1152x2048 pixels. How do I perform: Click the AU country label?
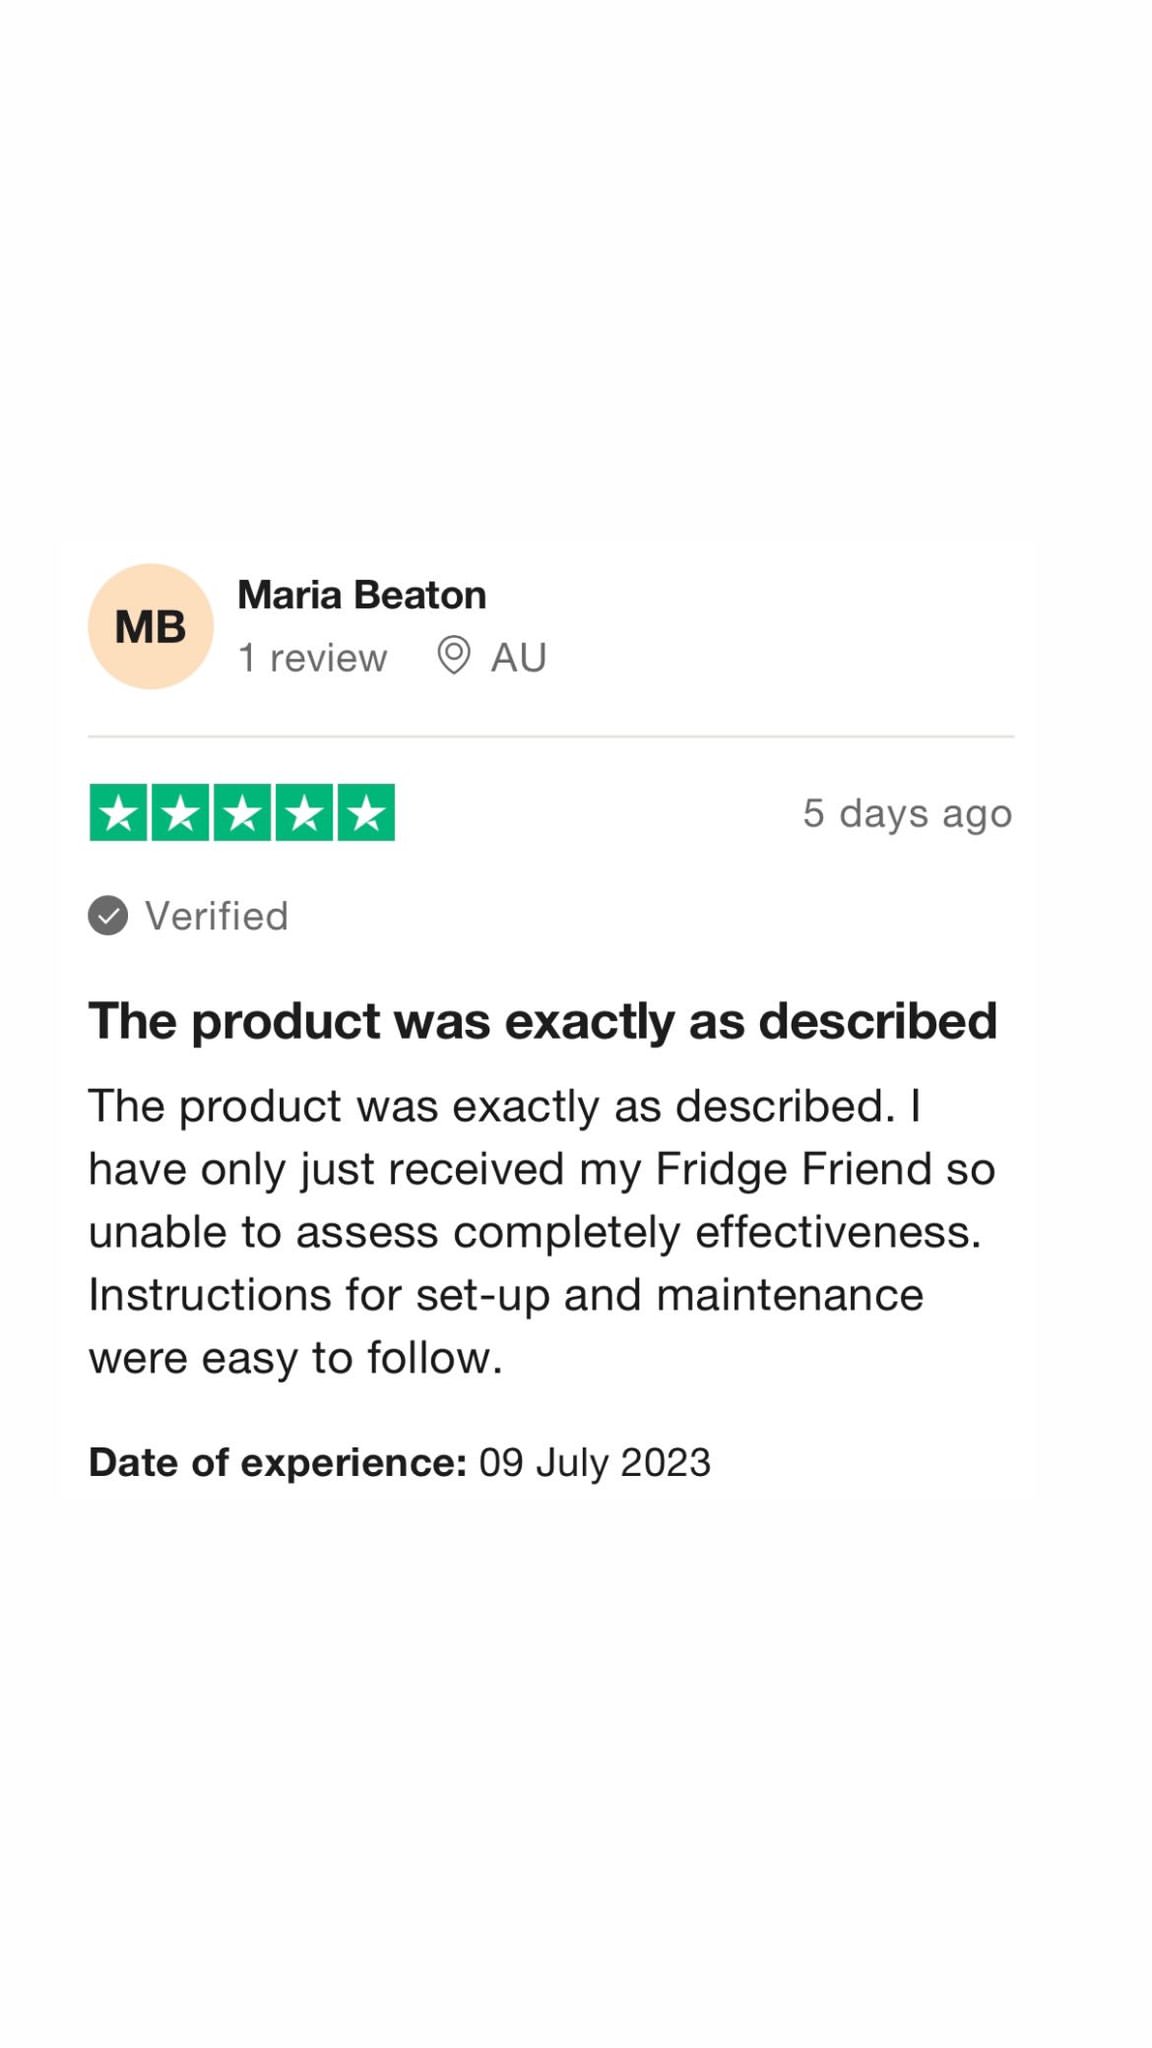pos(519,658)
